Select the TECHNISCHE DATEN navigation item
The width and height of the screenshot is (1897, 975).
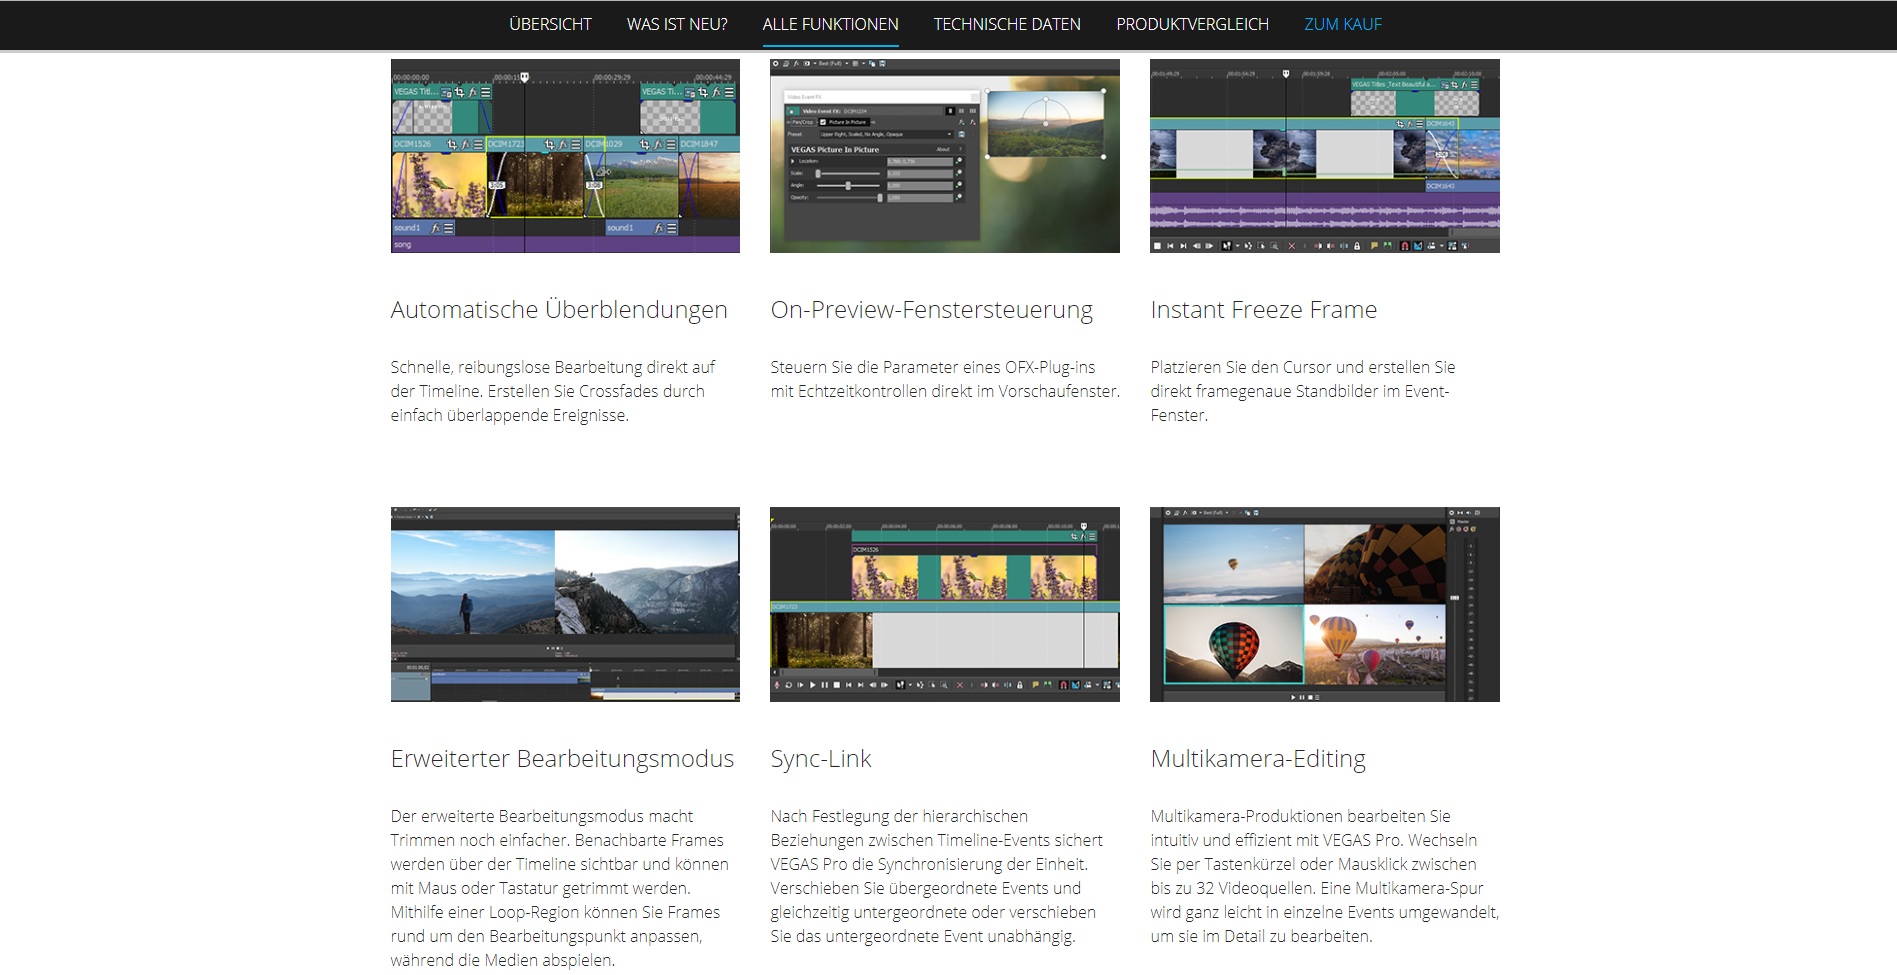pyautogui.click(x=1007, y=24)
